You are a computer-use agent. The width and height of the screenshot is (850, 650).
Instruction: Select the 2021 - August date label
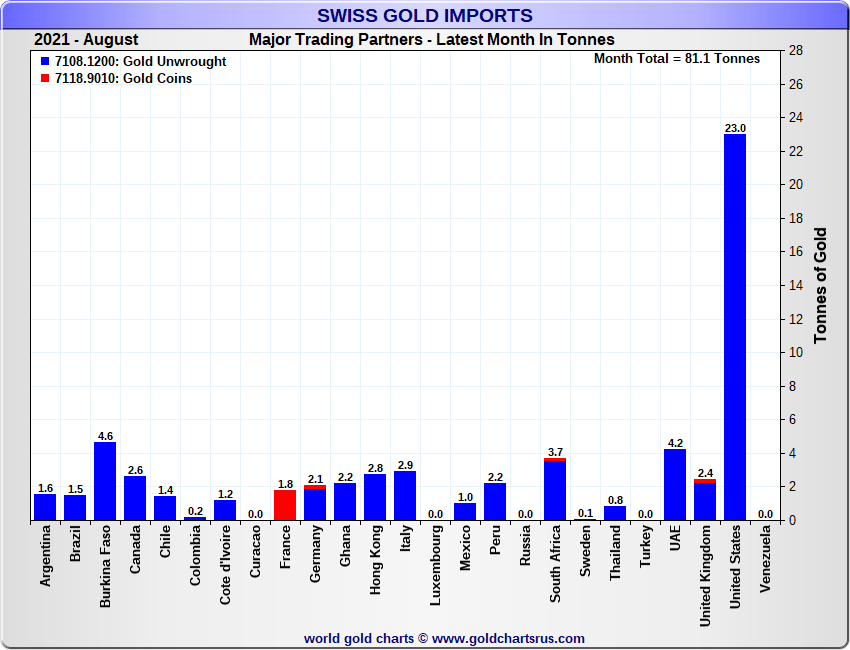[x=86, y=40]
